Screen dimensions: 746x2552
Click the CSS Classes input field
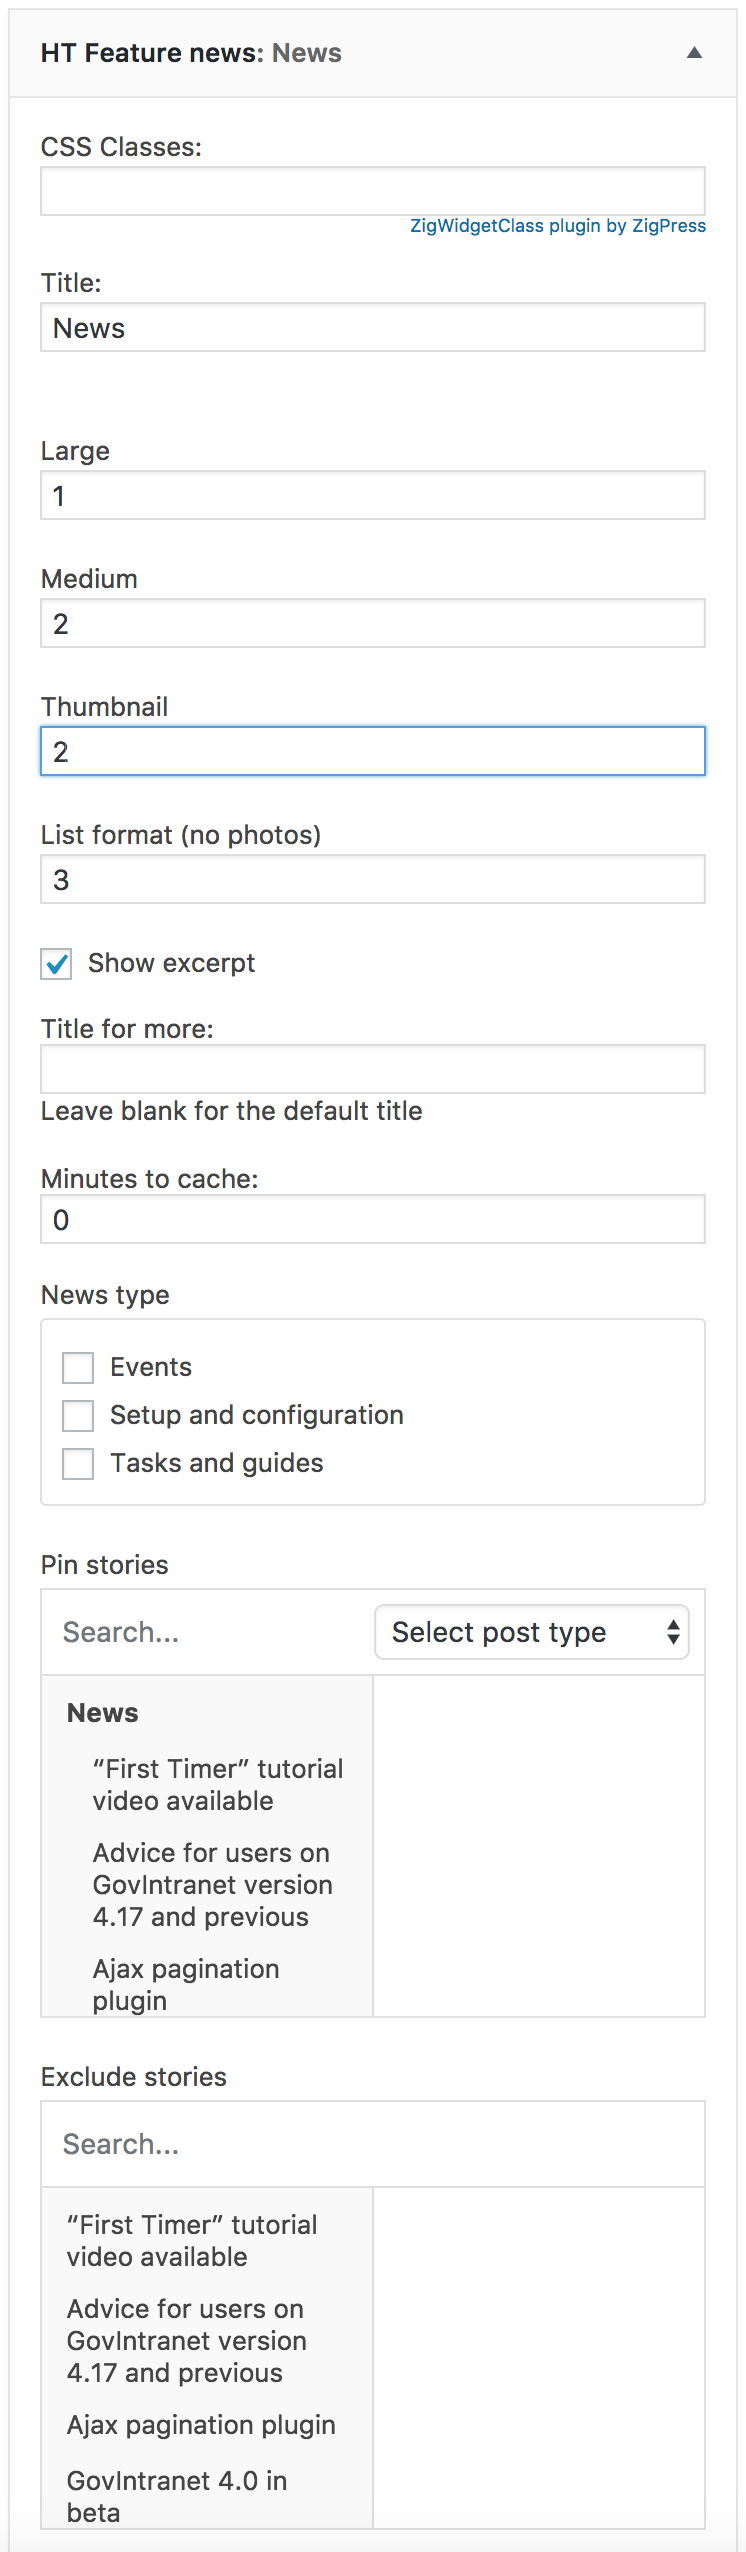click(x=372, y=190)
